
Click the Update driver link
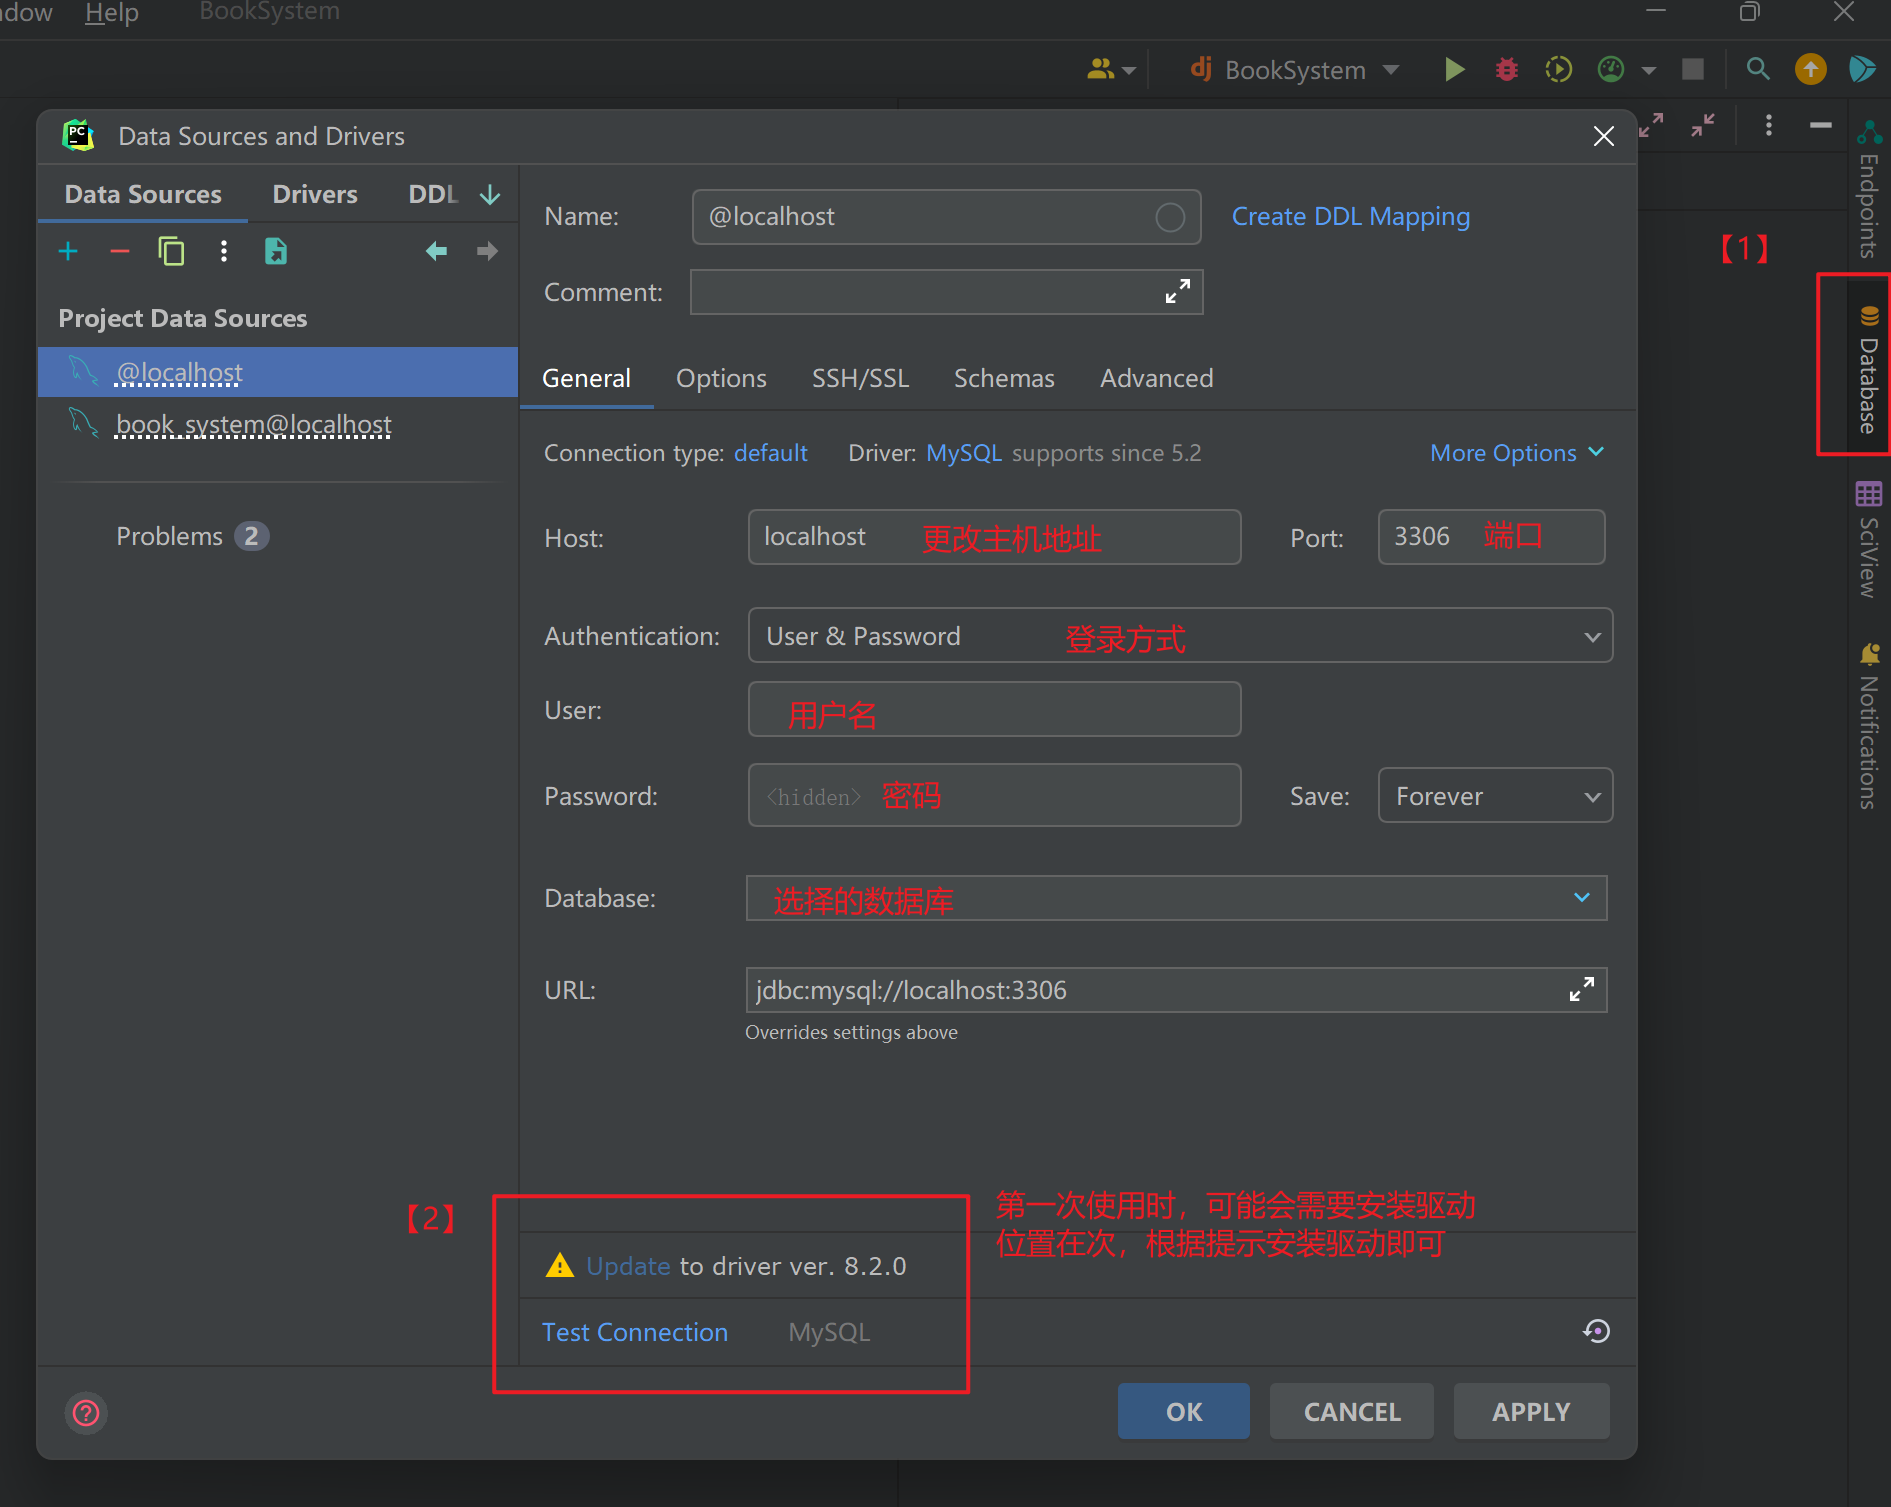pyautogui.click(x=628, y=1266)
